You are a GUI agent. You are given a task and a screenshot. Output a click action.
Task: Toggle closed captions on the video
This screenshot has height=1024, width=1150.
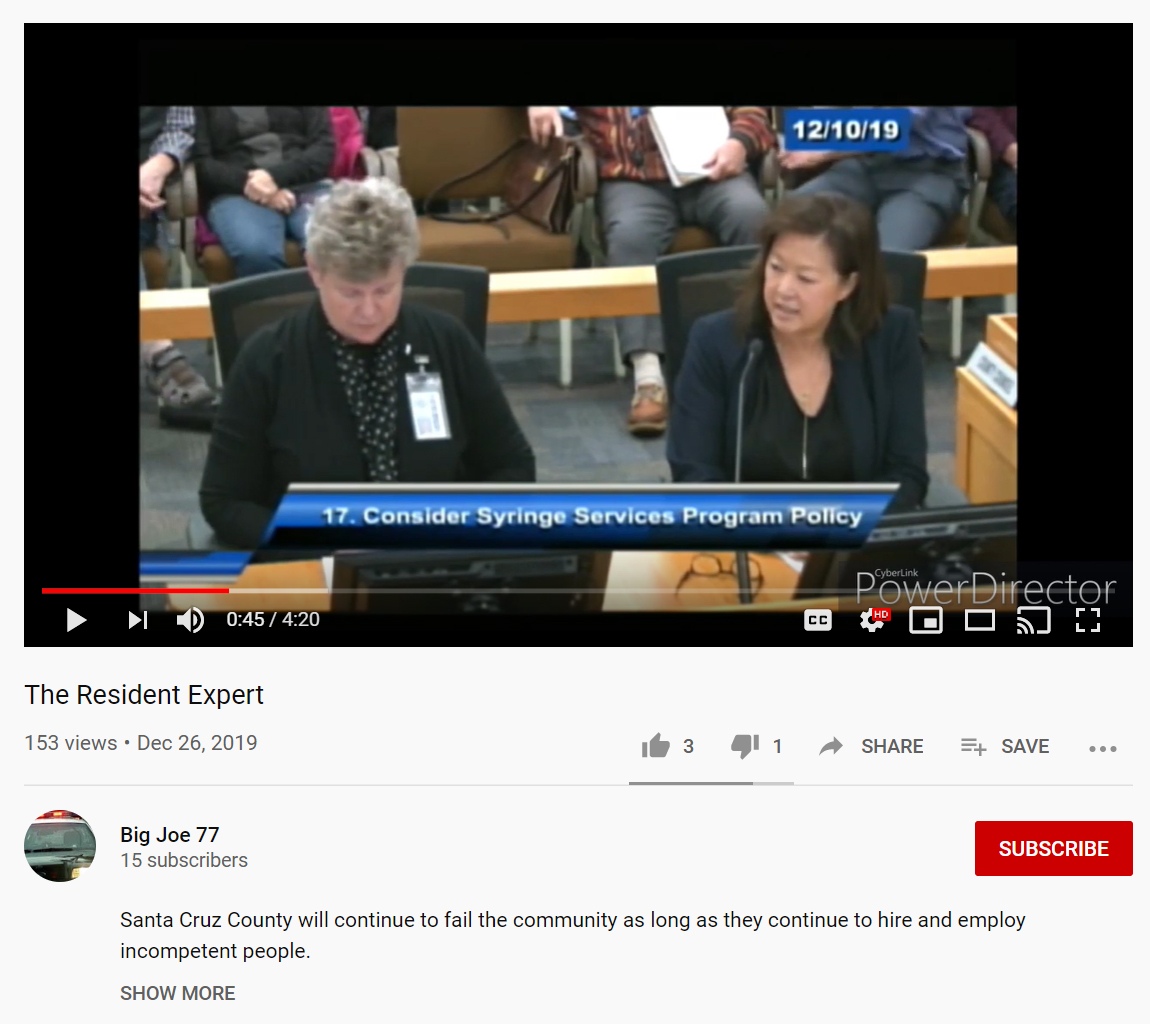[x=818, y=620]
